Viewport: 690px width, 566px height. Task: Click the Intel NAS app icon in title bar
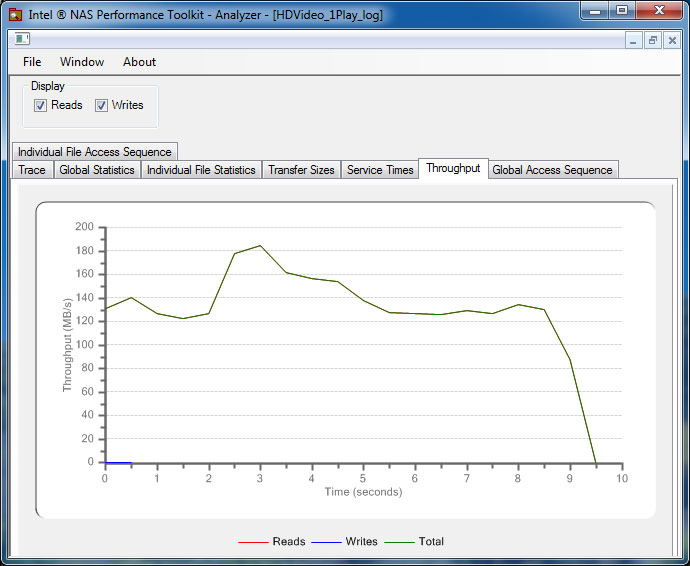click(x=15, y=15)
